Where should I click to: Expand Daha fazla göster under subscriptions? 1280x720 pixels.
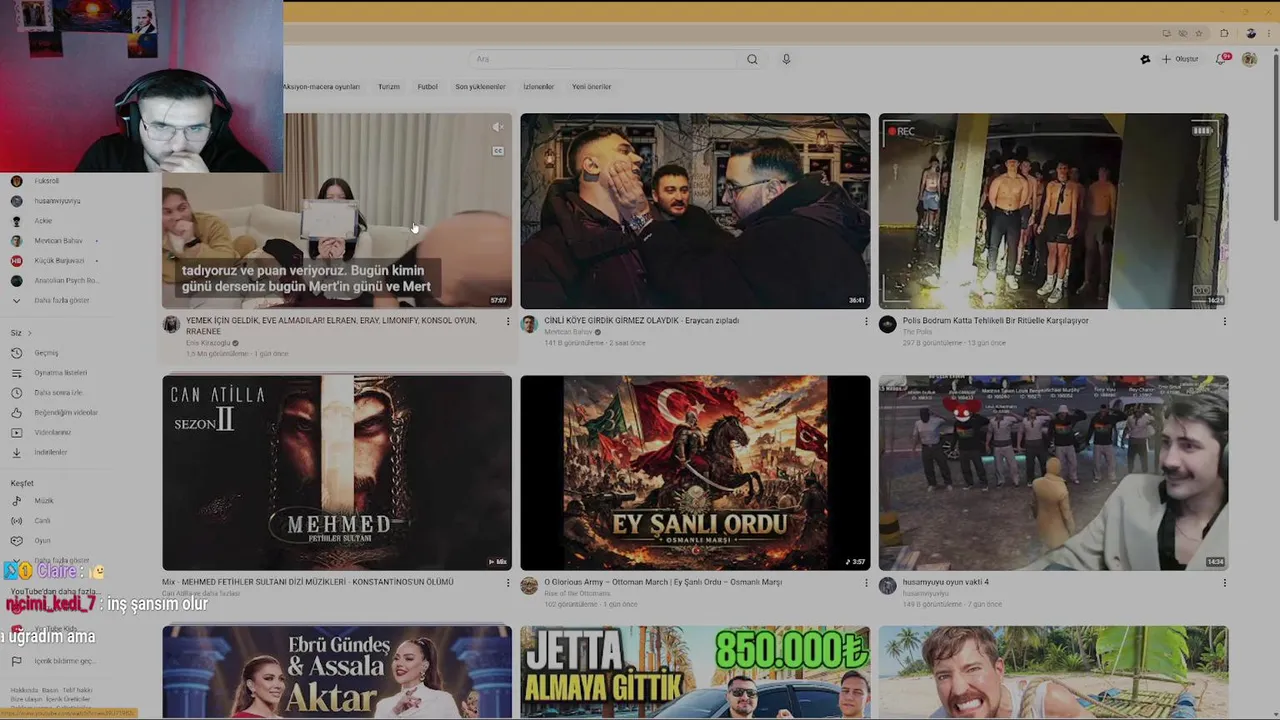point(60,300)
